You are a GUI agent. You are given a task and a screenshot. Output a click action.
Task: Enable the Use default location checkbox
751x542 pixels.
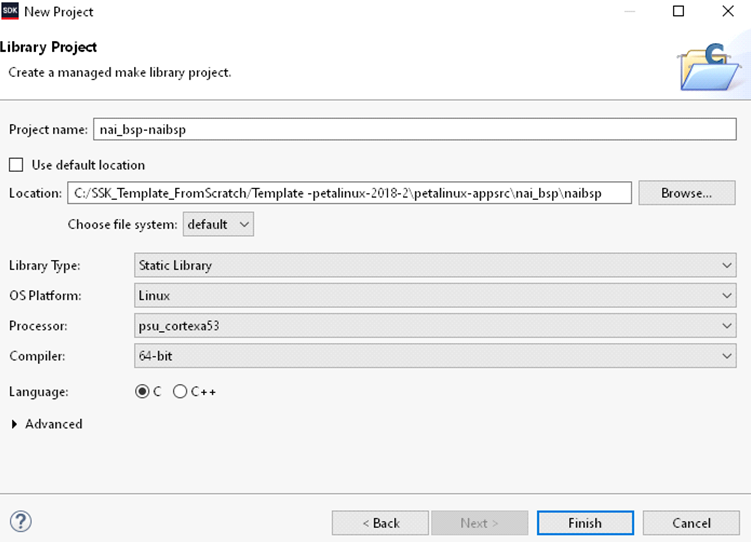point(16,165)
